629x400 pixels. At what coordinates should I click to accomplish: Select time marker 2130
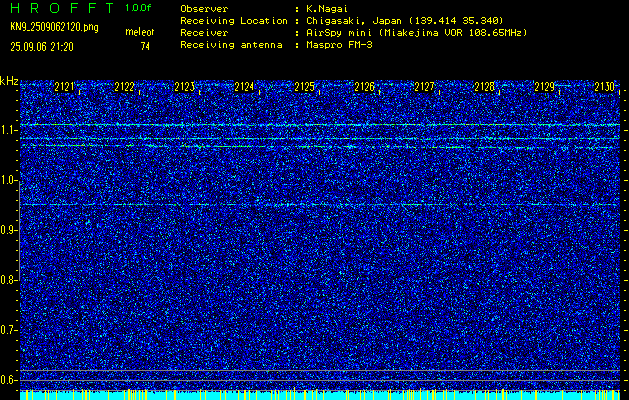point(605,87)
